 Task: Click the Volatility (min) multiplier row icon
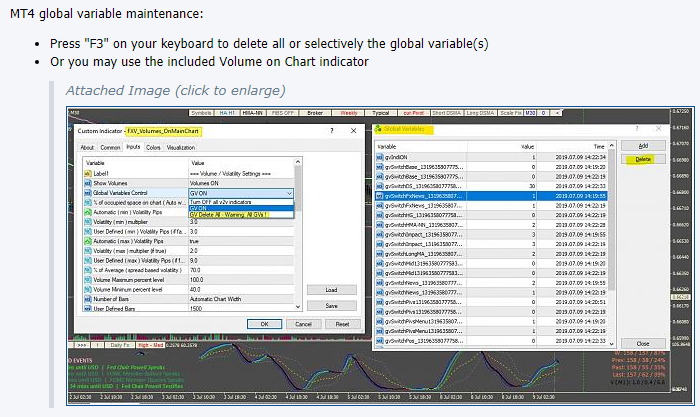coord(88,222)
